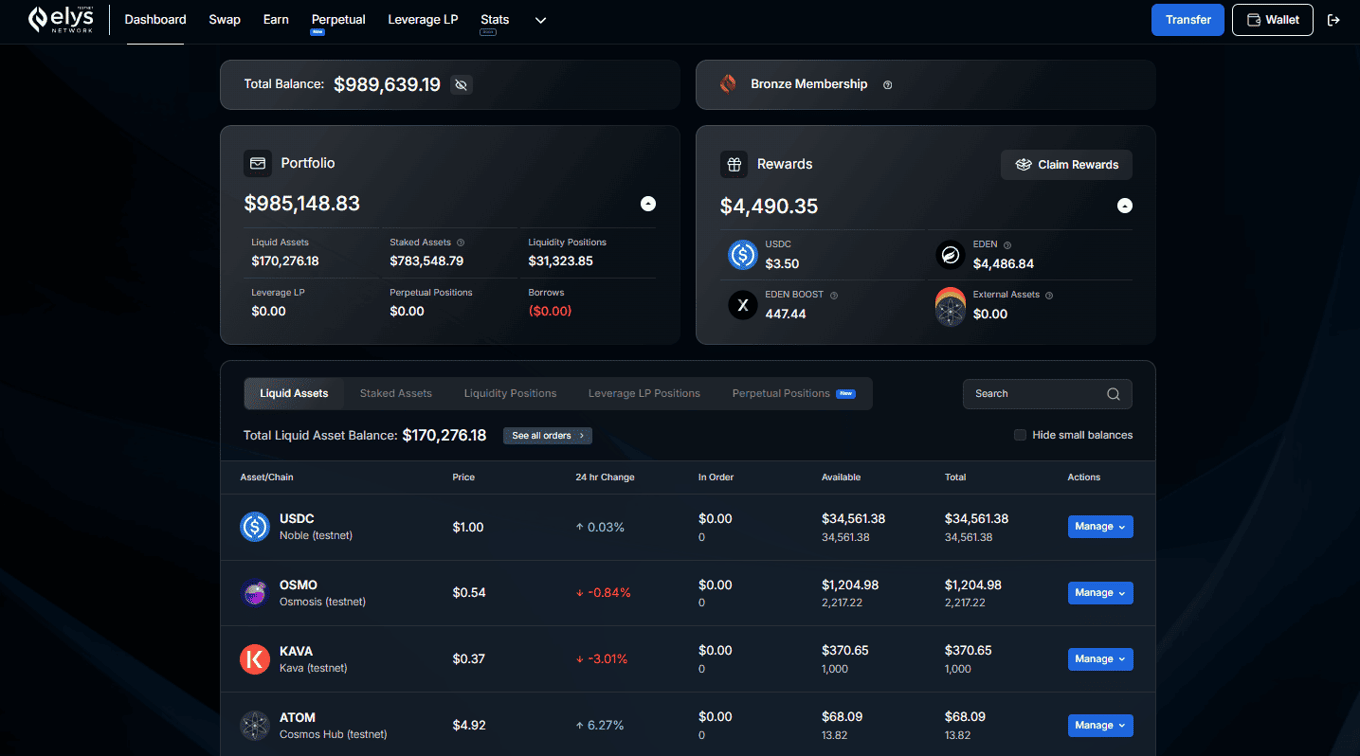This screenshot has width=1360, height=756.
Task: Click the EDEN info question icon
Action: click(1007, 245)
